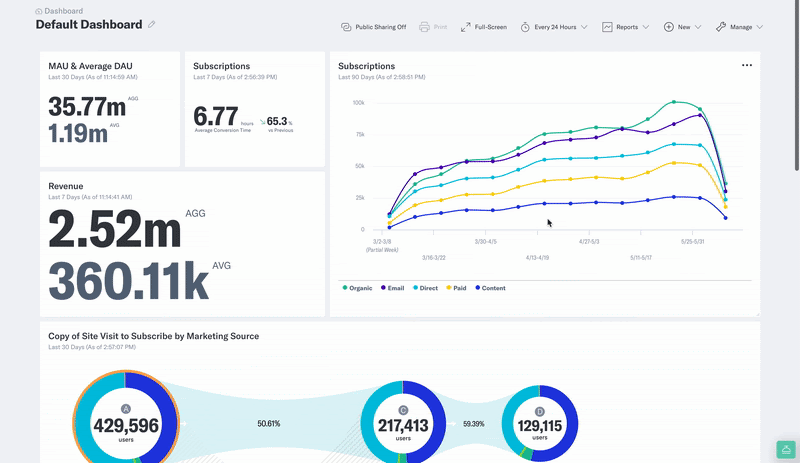
Task: Click the 59.39% funnel conversion label
Action: [x=474, y=424]
